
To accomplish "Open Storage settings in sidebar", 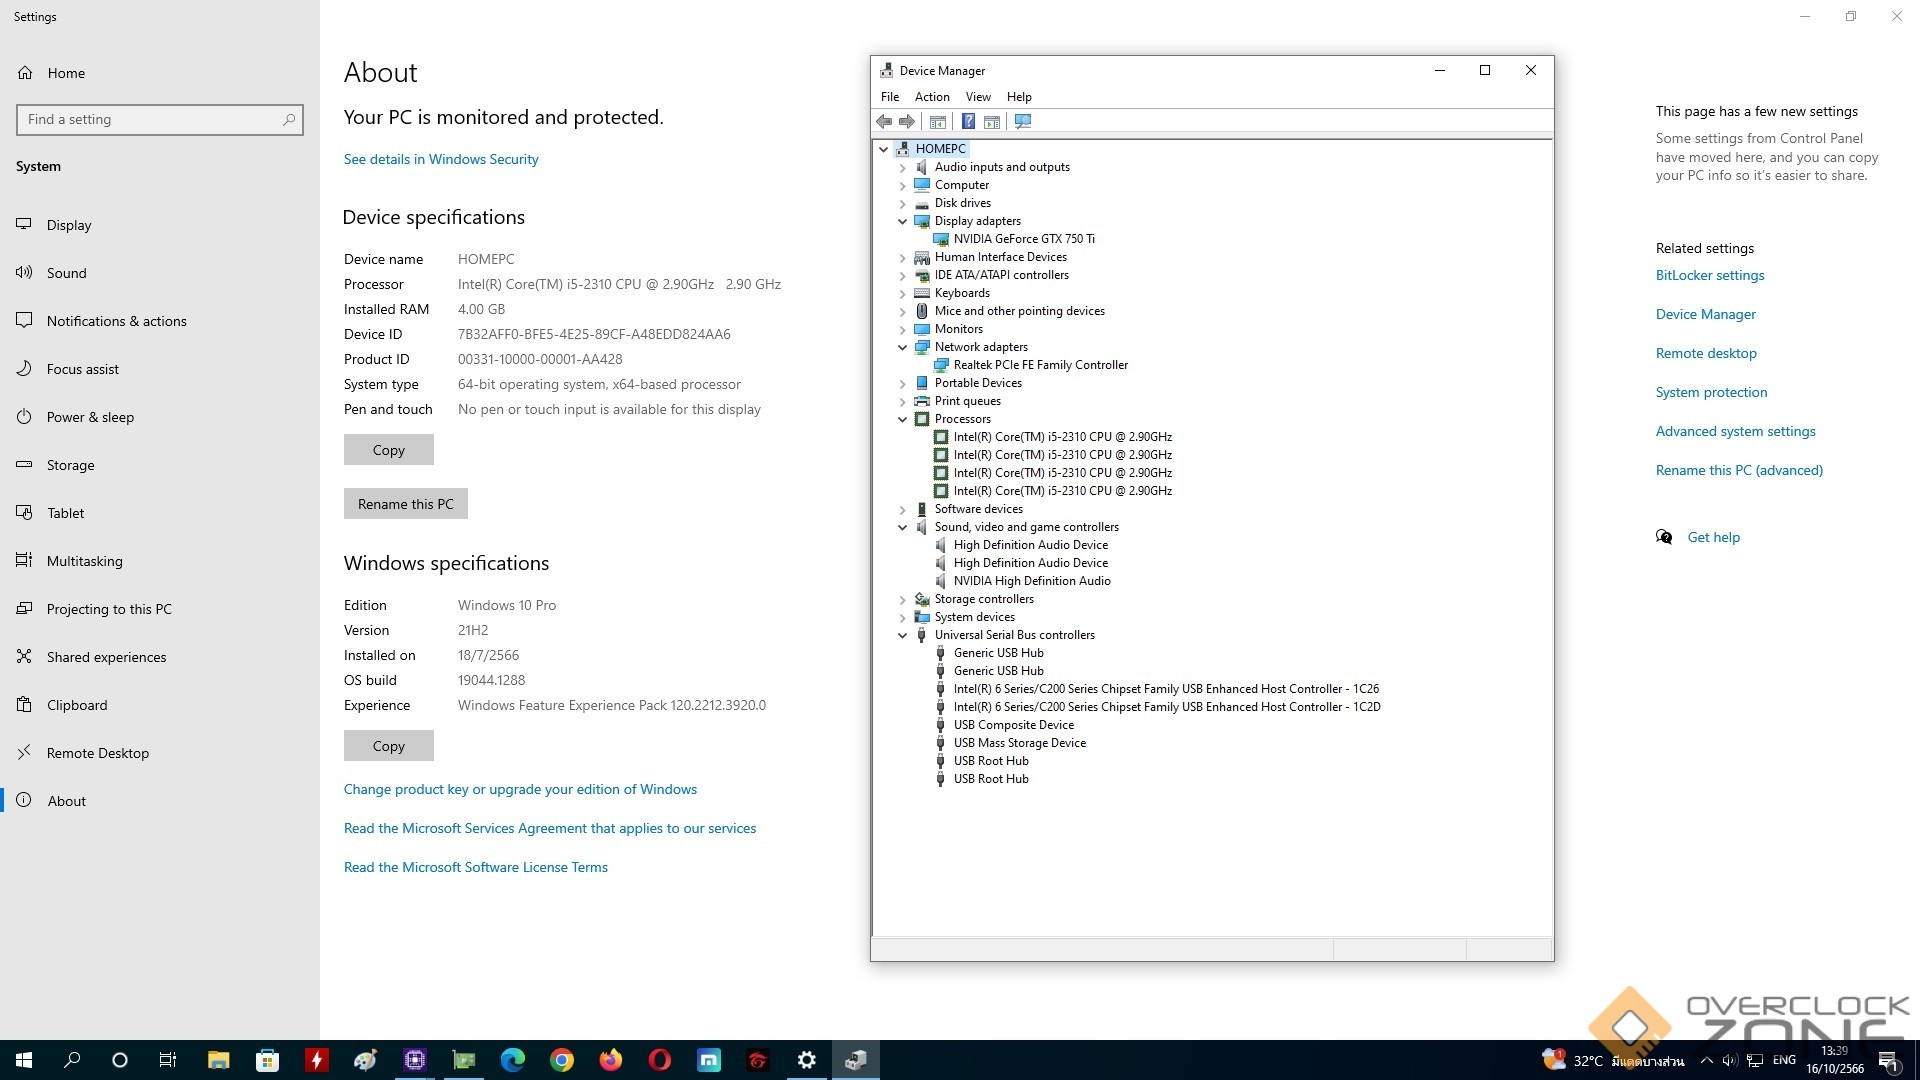I will [70, 465].
